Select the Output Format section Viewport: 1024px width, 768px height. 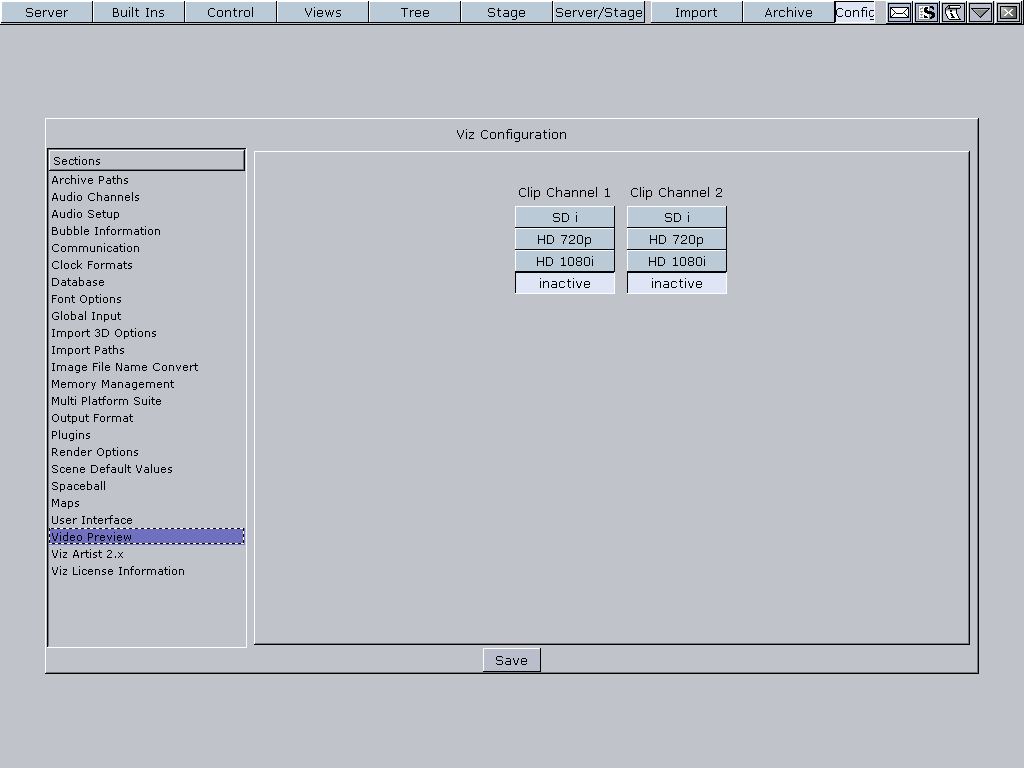point(92,418)
